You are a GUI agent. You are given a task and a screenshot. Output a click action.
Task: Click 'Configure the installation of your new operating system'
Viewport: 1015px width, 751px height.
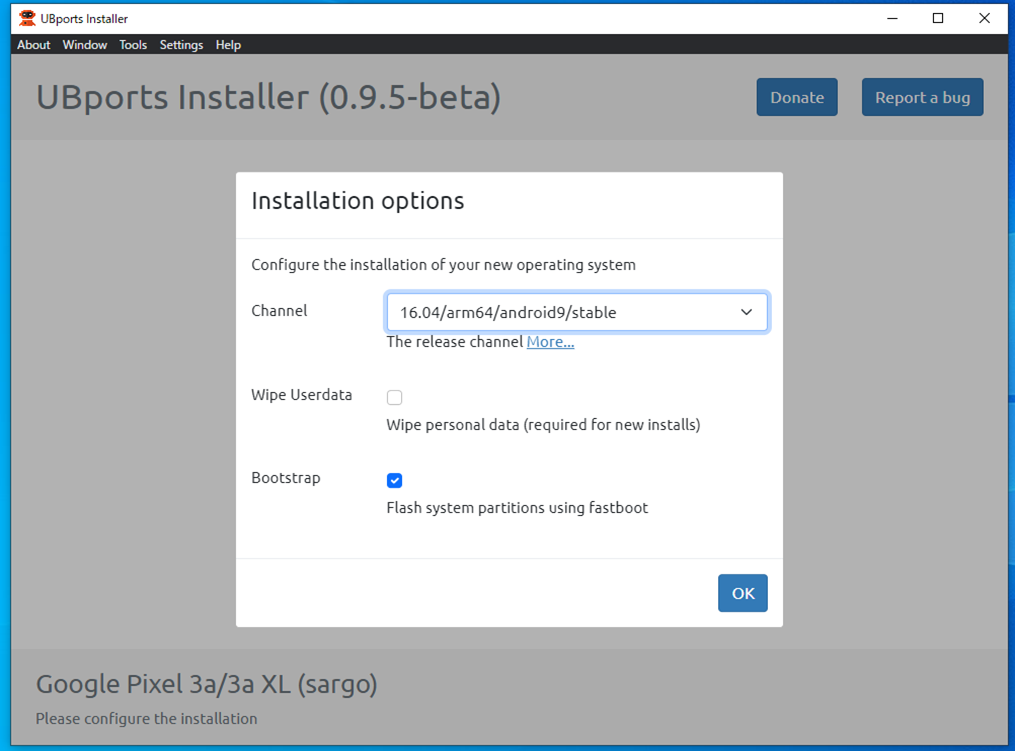(443, 265)
